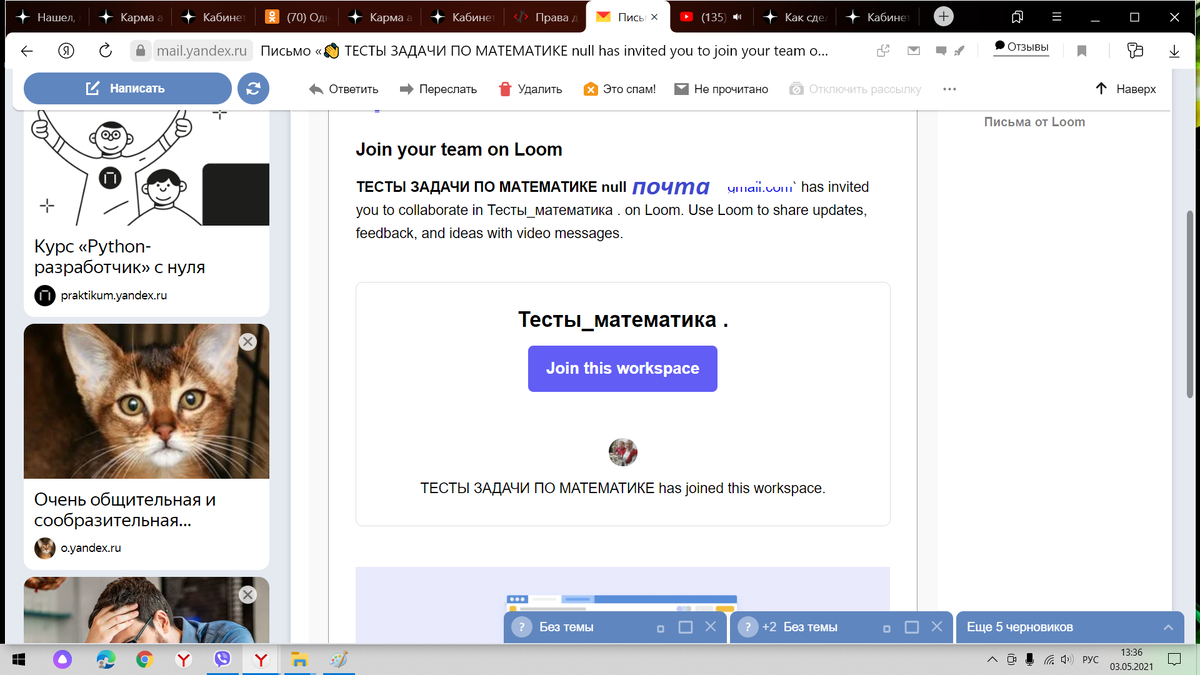
Task: Reload the page with the circular arrow
Action: tap(105, 51)
